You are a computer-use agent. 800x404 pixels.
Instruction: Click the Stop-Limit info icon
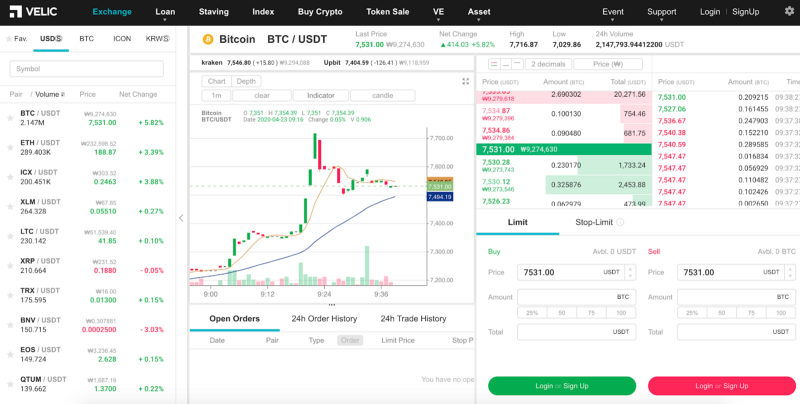pyautogui.click(x=620, y=222)
